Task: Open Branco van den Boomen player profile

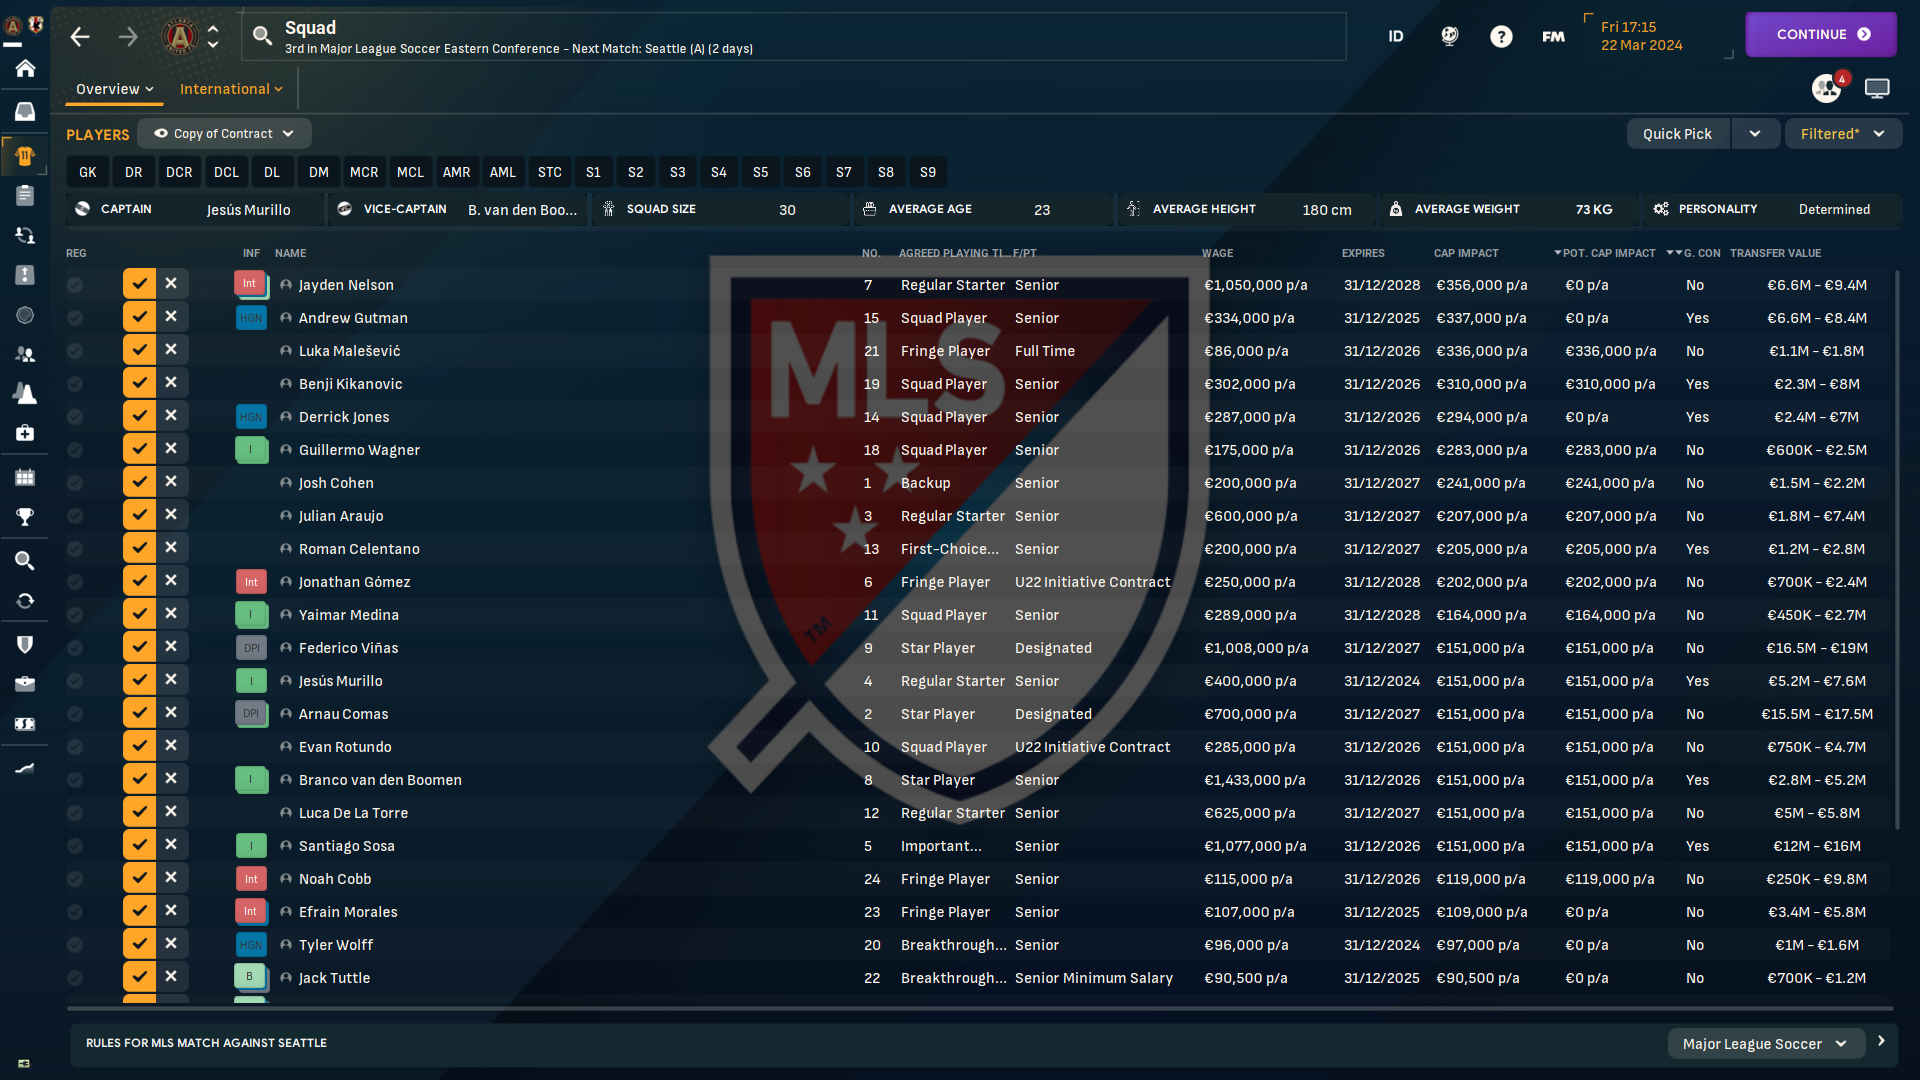Action: pyautogui.click(x=380, y=780)
